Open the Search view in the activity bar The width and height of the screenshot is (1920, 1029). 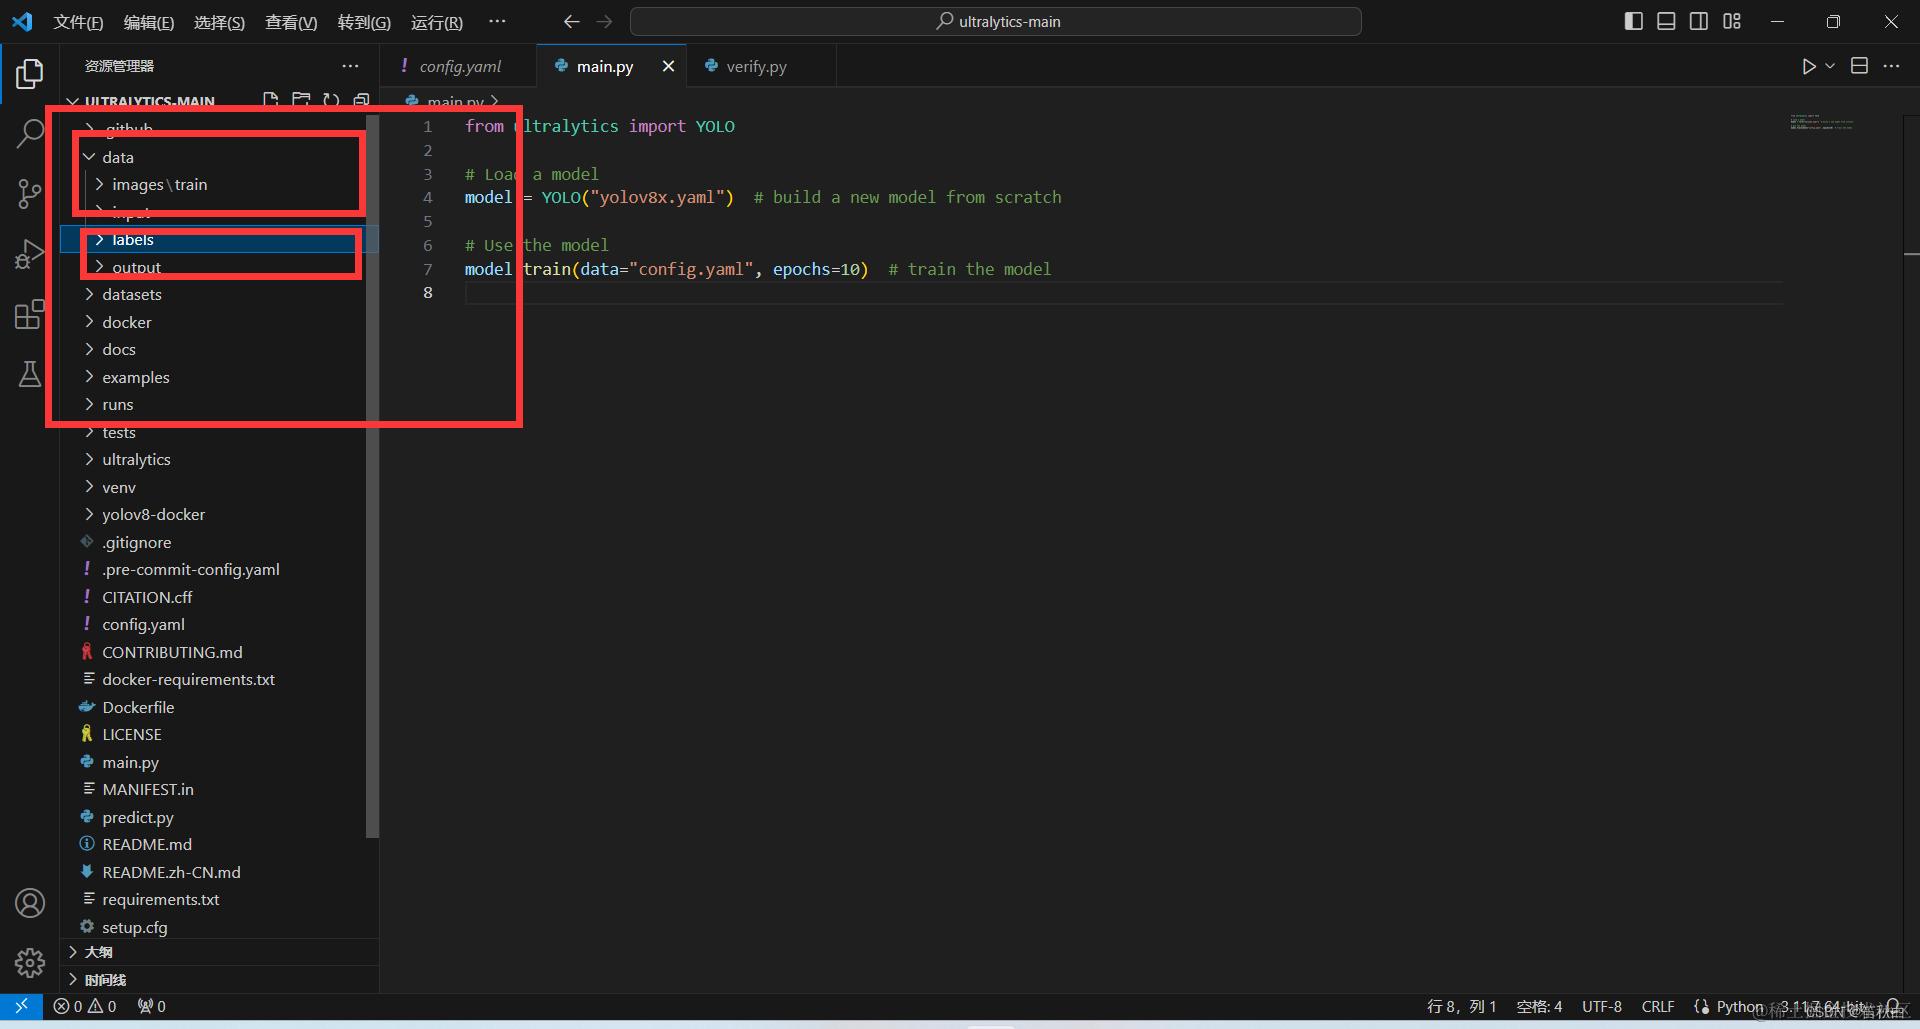pyautogui.click(x=30, y=133)
